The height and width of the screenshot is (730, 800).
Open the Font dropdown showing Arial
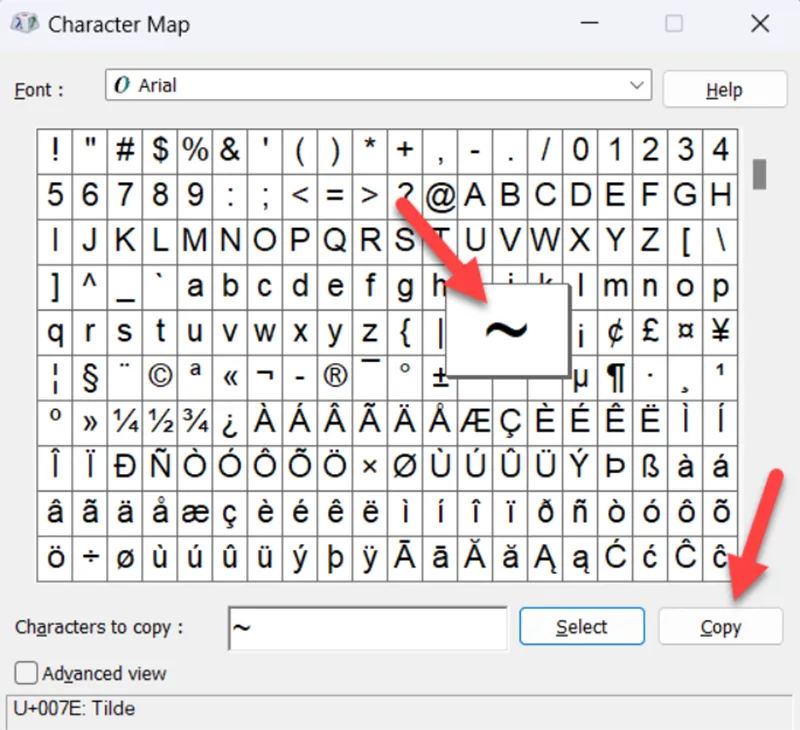point(378,85)
